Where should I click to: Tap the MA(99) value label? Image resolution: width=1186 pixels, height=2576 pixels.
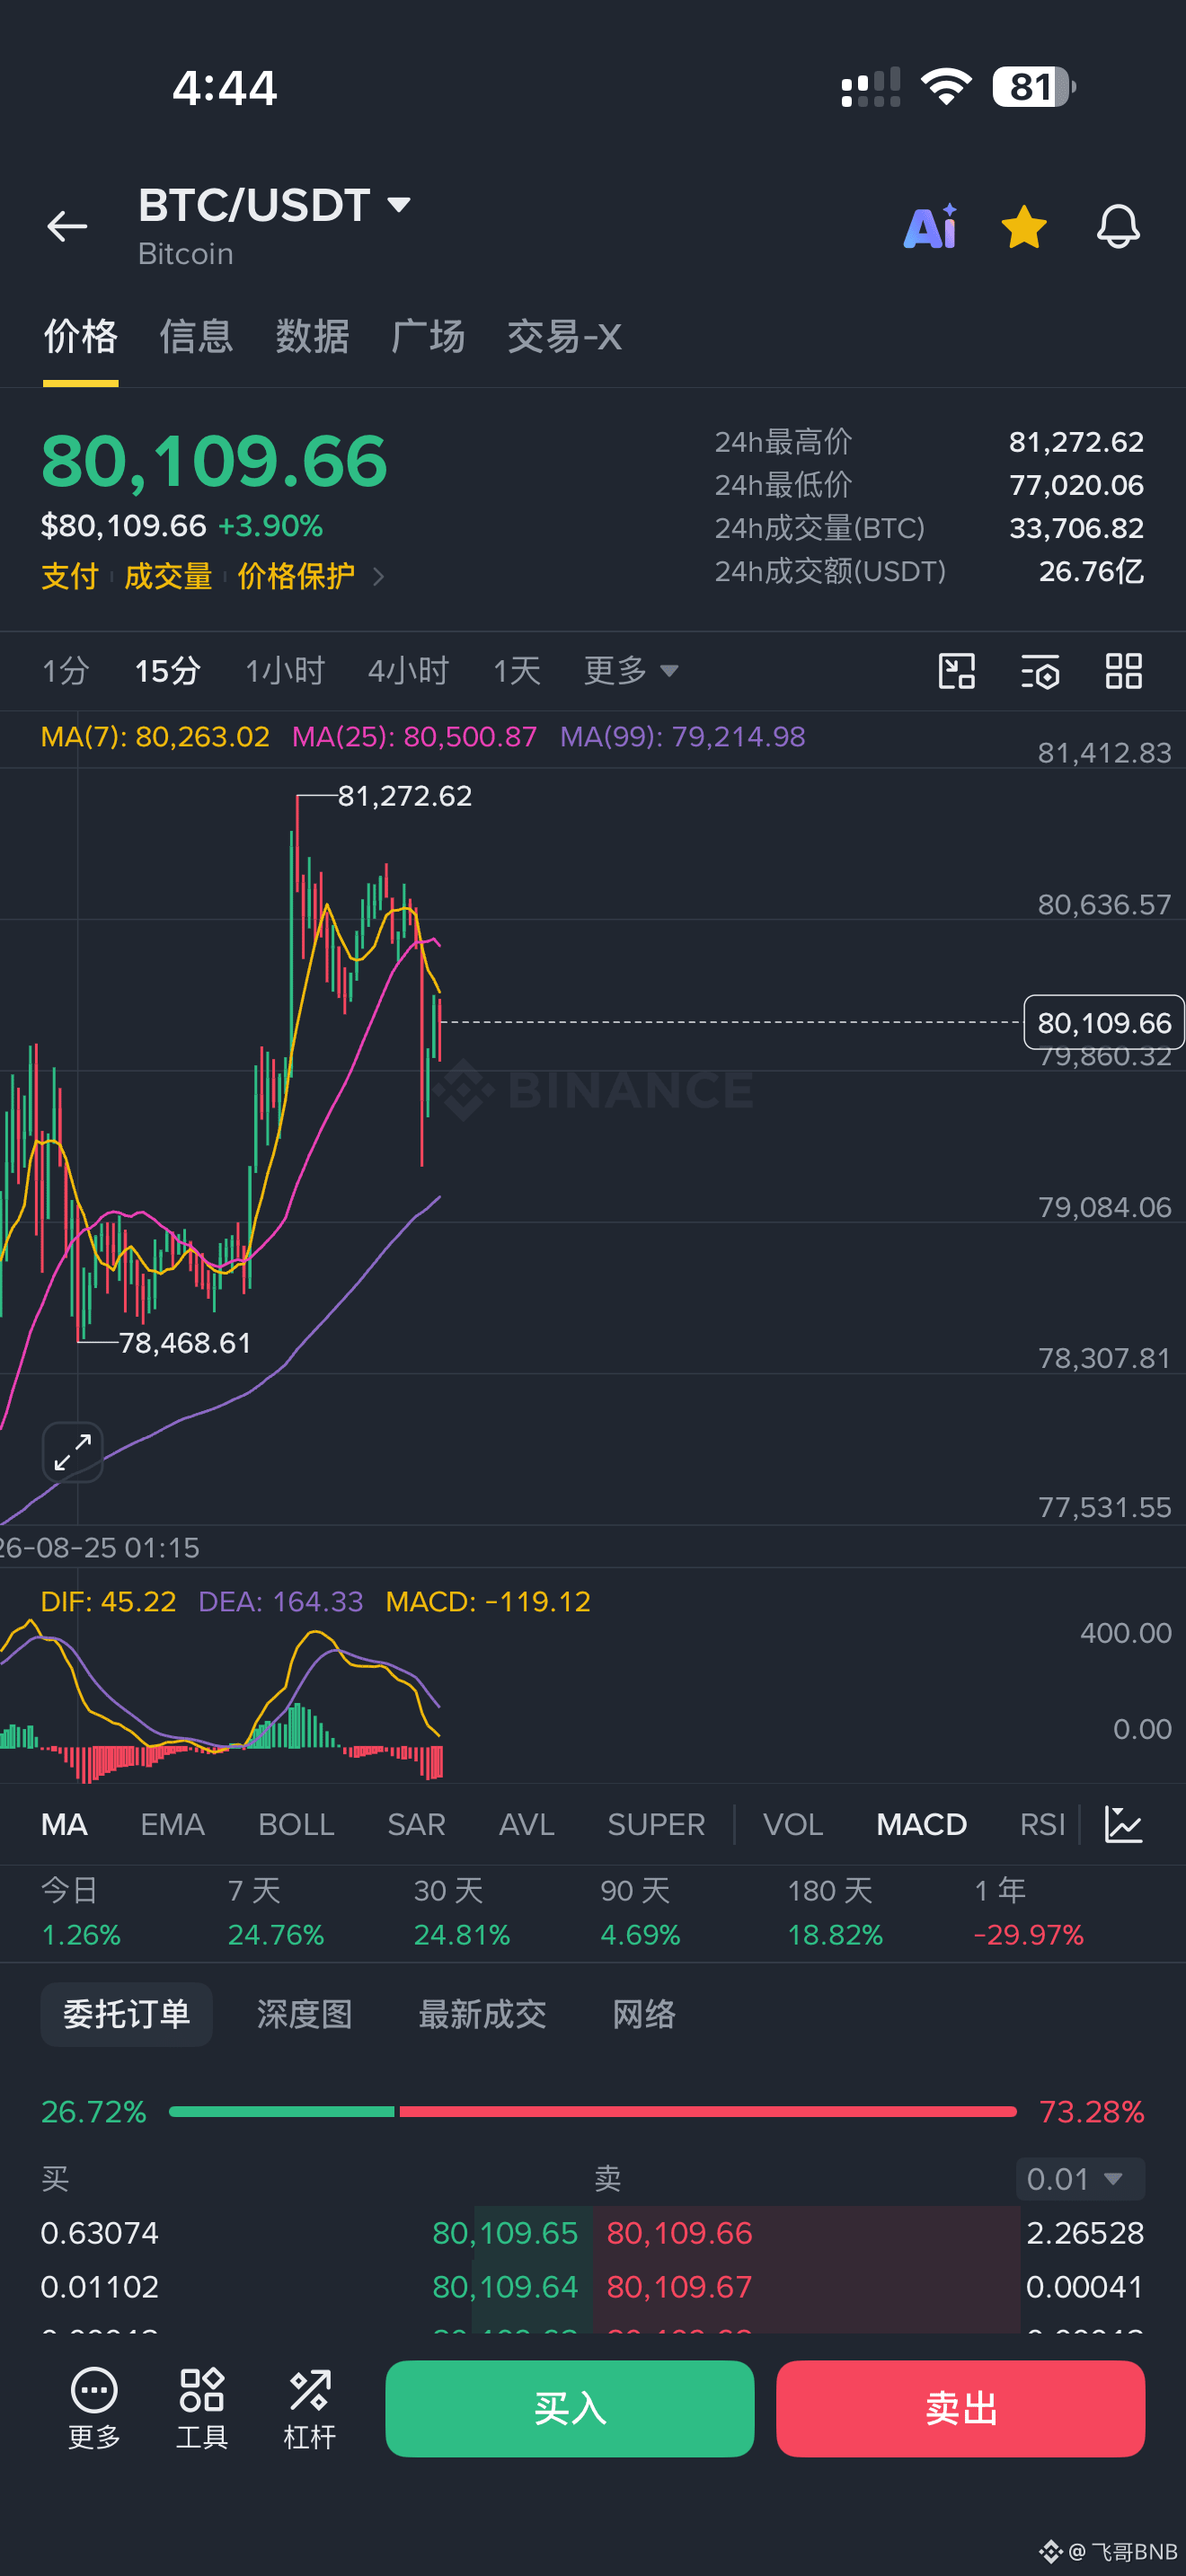pyautogui.click(x=683, y=737)
